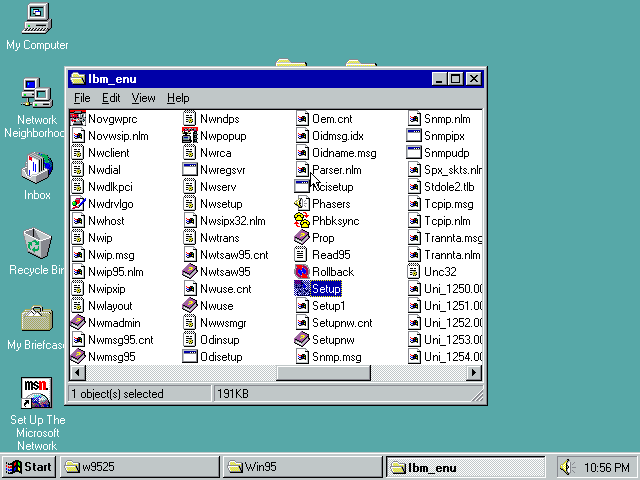Screen dimensions: 640x480
Task: Select the Nwlayout file name
Action: (x=110, y=306)
